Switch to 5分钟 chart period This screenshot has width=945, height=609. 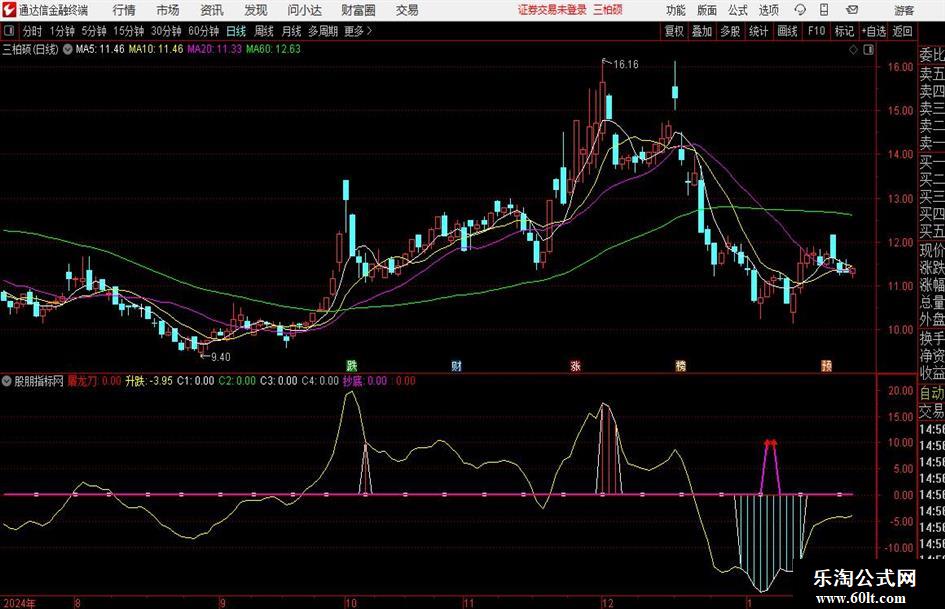pyautogui.click(x=94, y=31)
